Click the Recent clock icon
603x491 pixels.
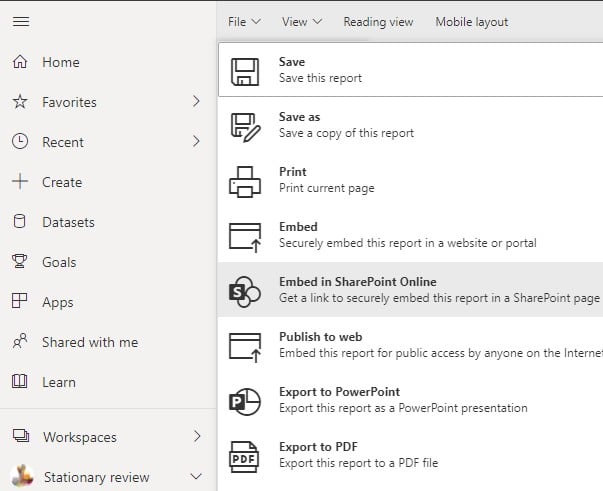tap(20, 141)
